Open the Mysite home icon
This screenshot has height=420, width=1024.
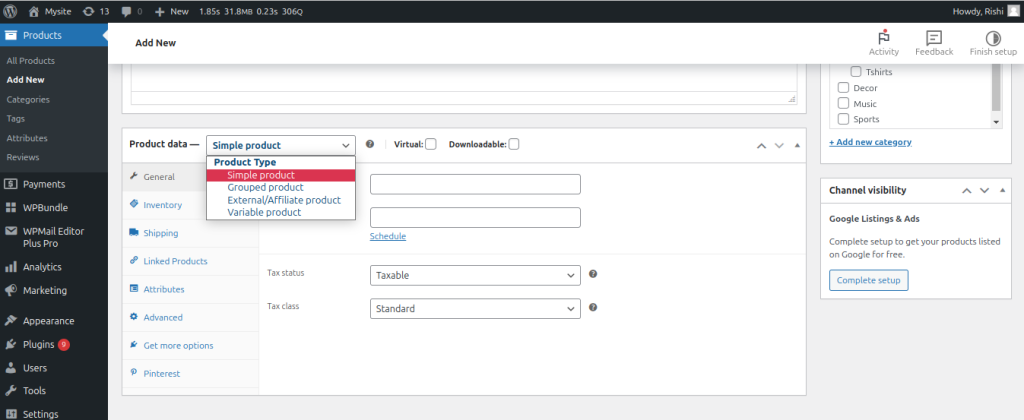(x=34, y=11)
